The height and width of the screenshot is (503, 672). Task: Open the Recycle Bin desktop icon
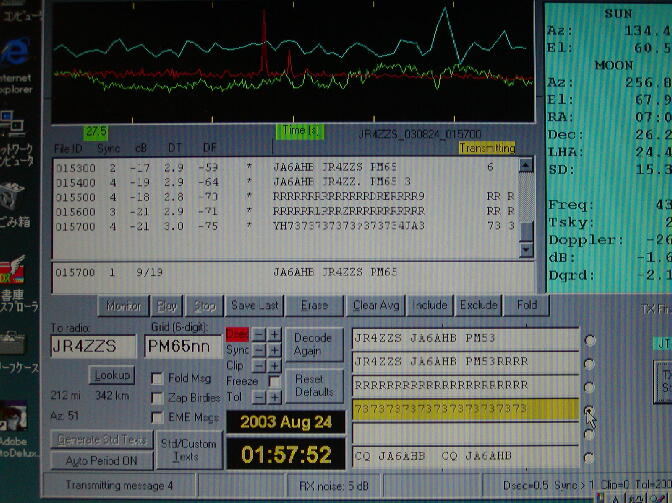tap(17, 197)
